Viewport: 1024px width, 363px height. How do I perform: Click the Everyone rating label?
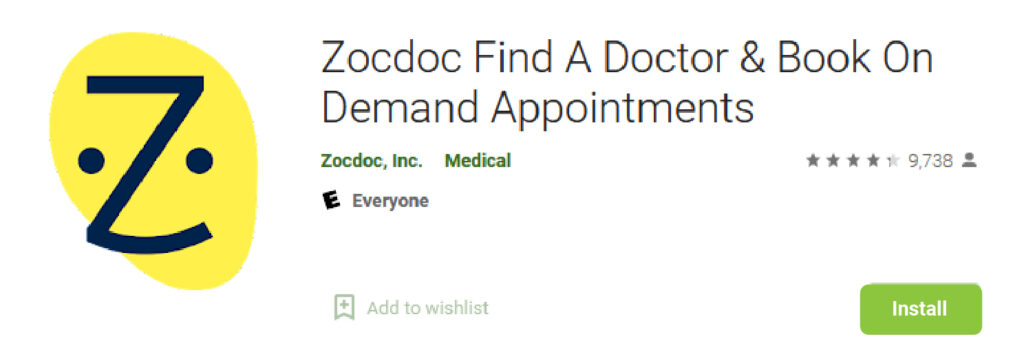[391, 201]
